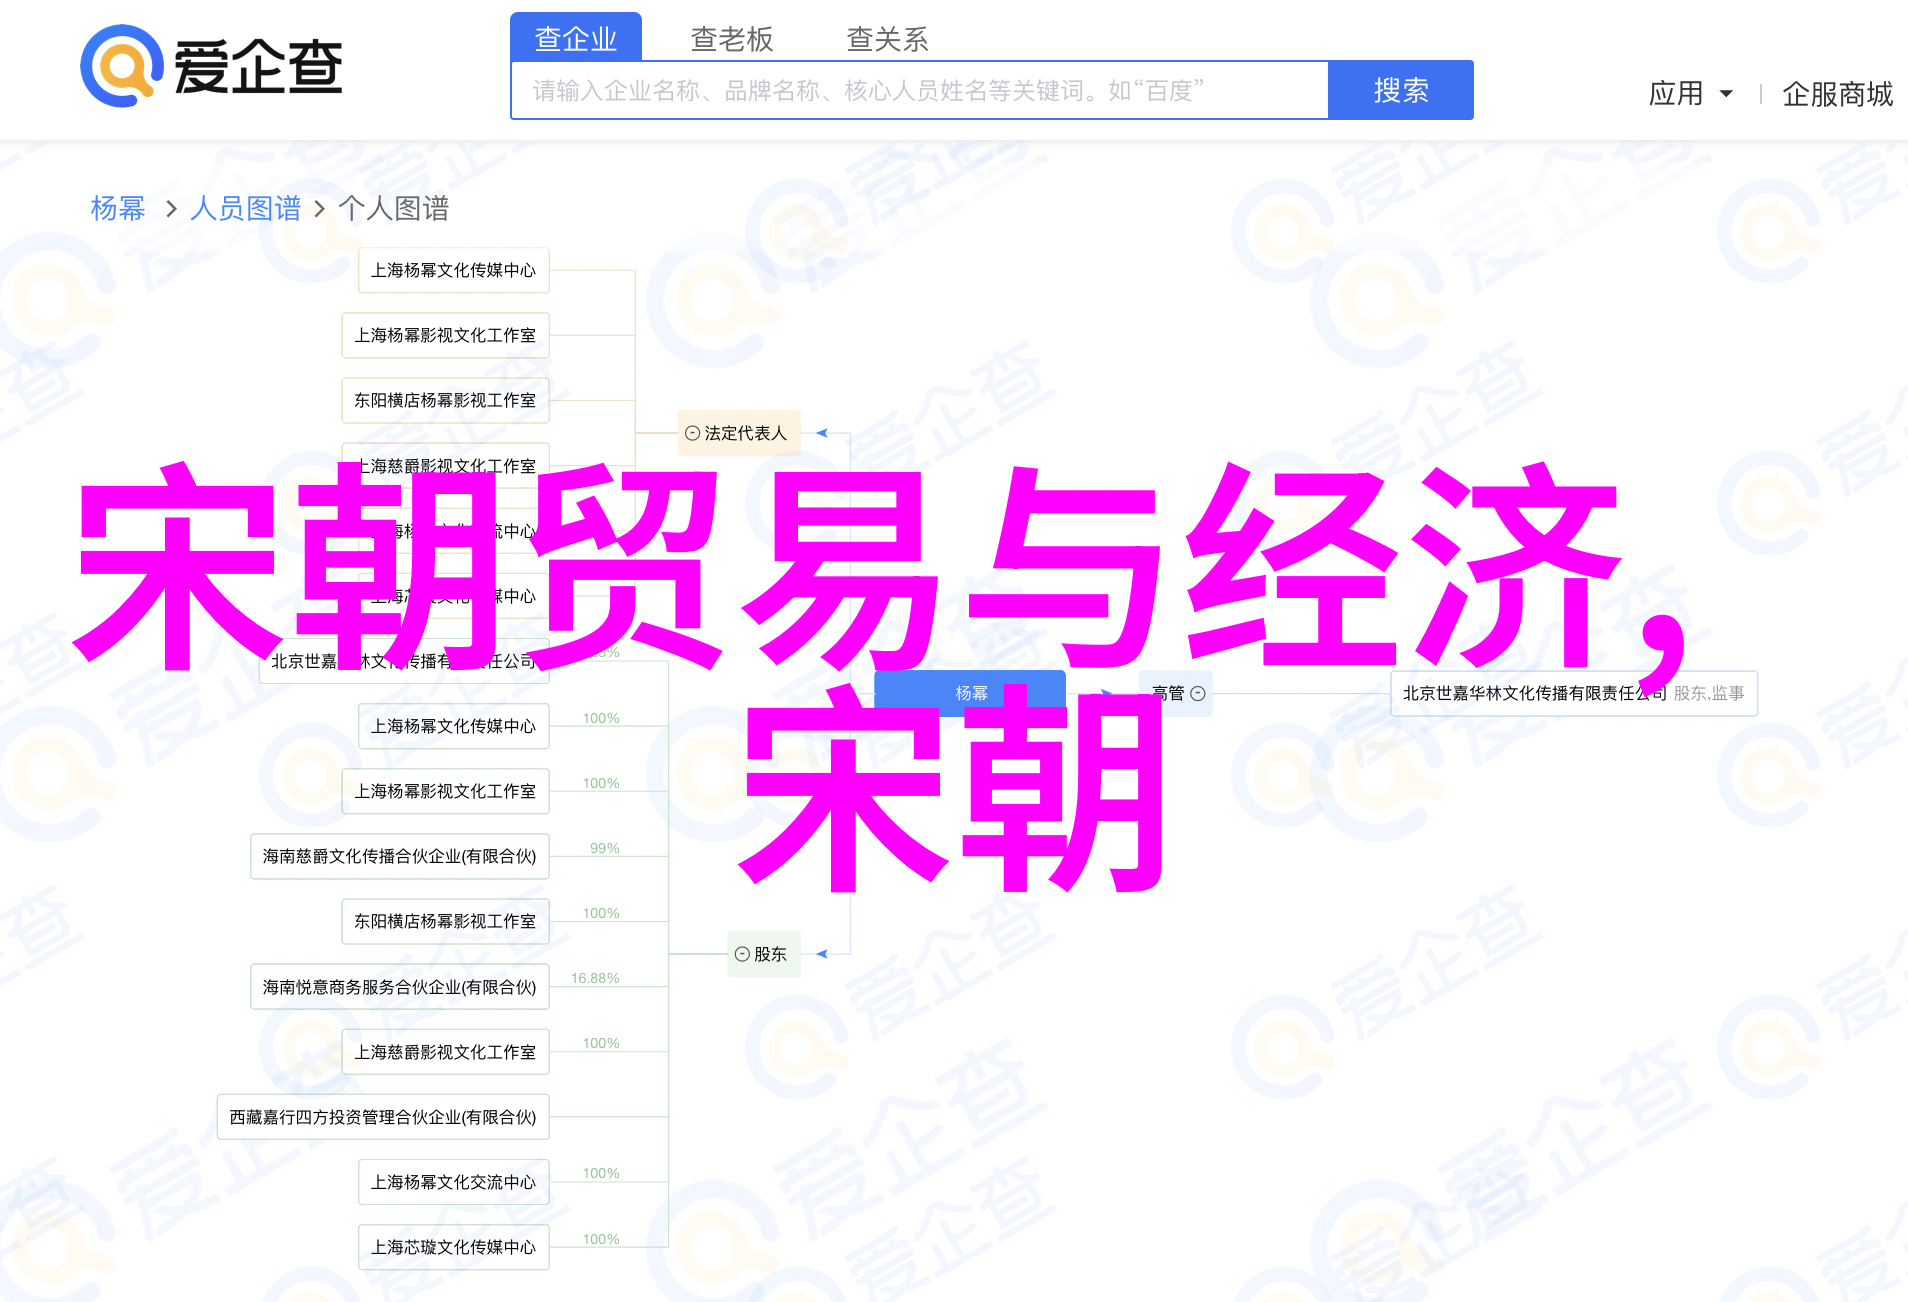Click the 股东,监事 role label
Screen dimensions: 1908x1302
click(1709, 693)
